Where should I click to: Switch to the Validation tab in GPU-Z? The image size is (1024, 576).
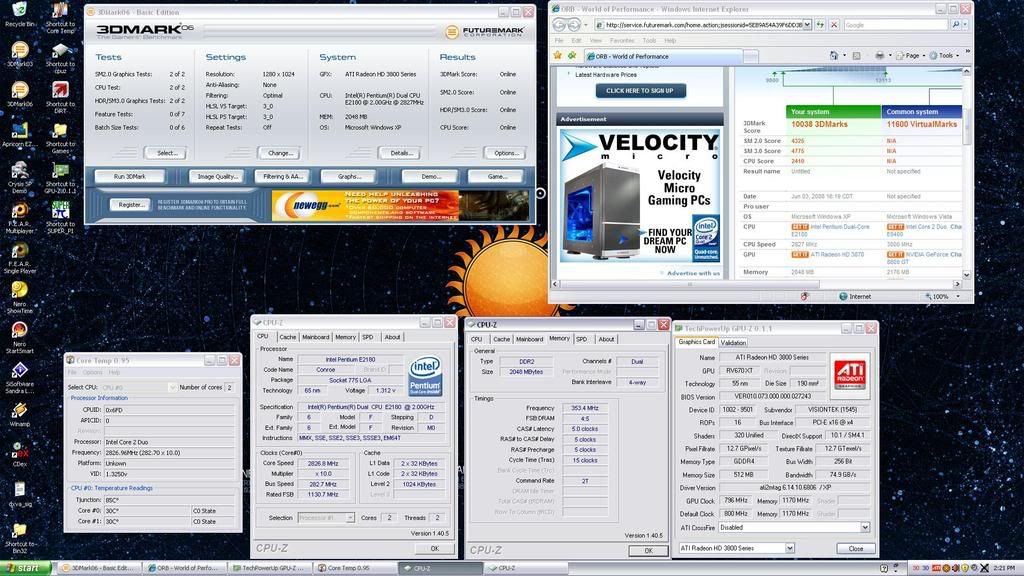tap(733, 343)
